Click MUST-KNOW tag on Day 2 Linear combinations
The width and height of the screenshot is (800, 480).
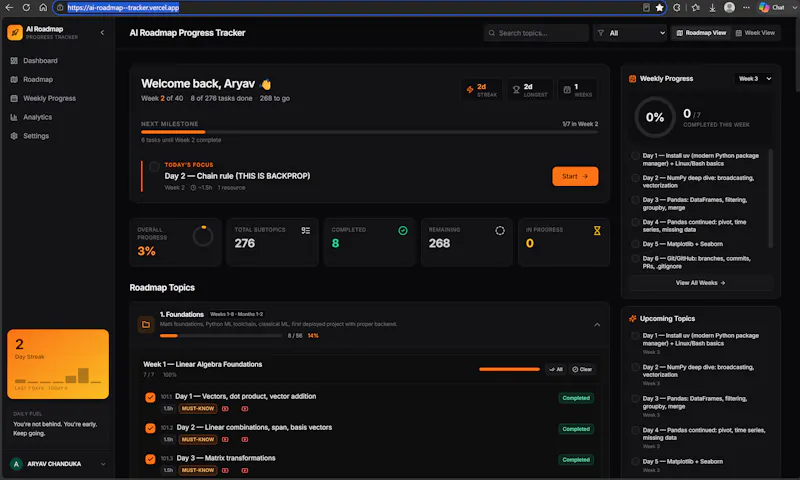[x=198, y=440]
